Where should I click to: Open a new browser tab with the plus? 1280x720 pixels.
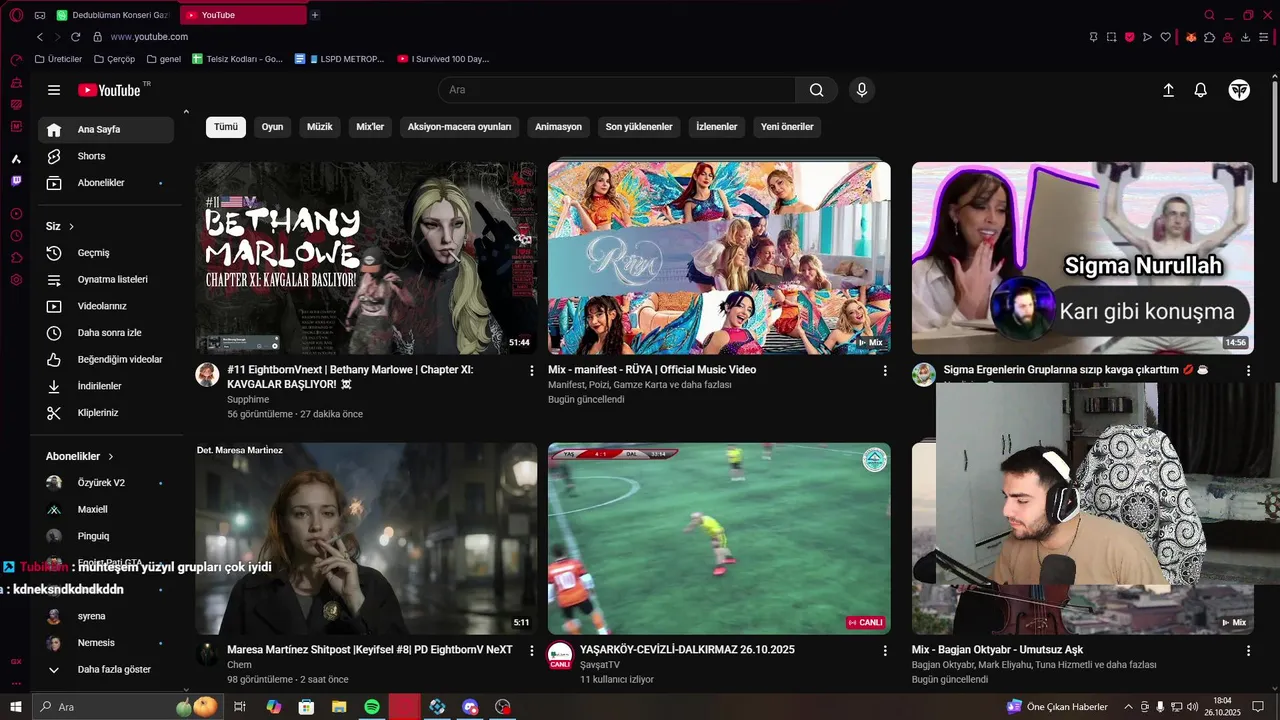315,15
